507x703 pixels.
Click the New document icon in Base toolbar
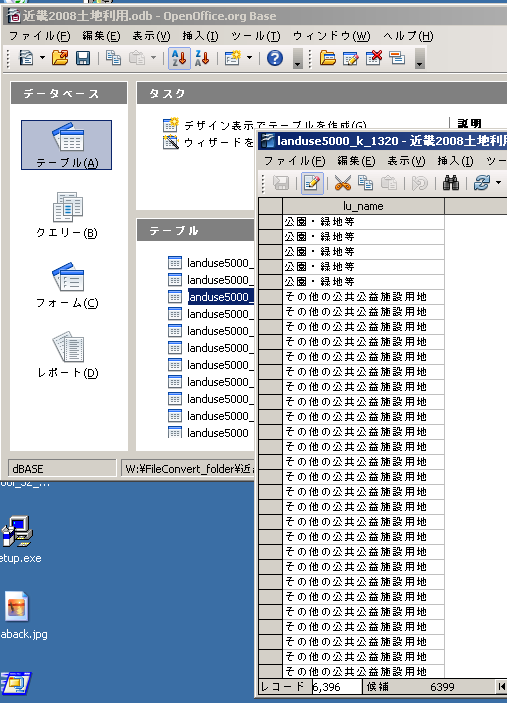[x=26, y=58]
